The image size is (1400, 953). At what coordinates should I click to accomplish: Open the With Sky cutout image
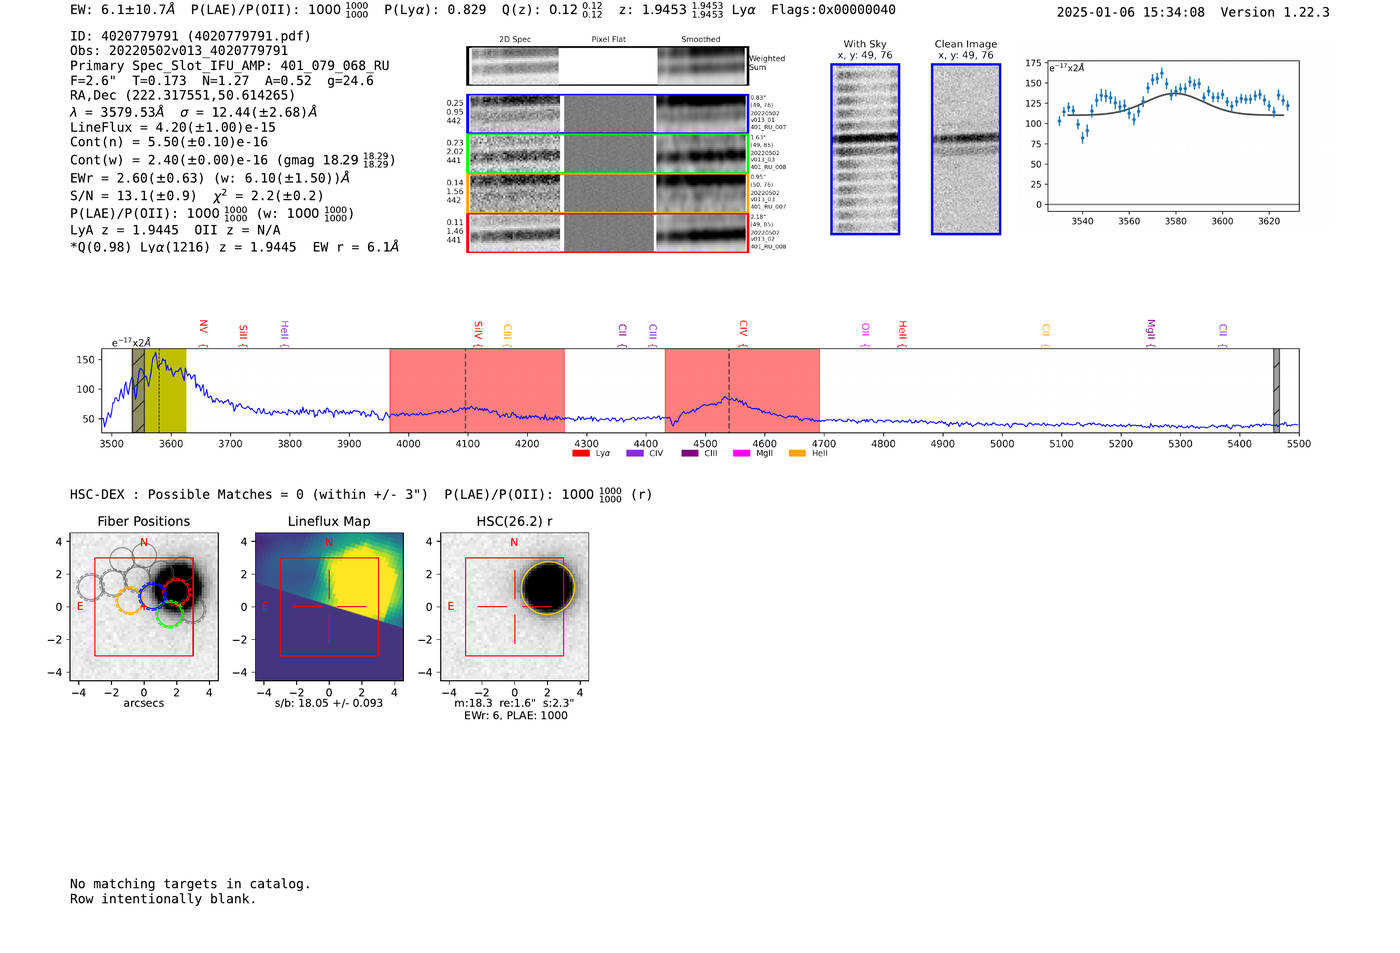click(865, 149)
